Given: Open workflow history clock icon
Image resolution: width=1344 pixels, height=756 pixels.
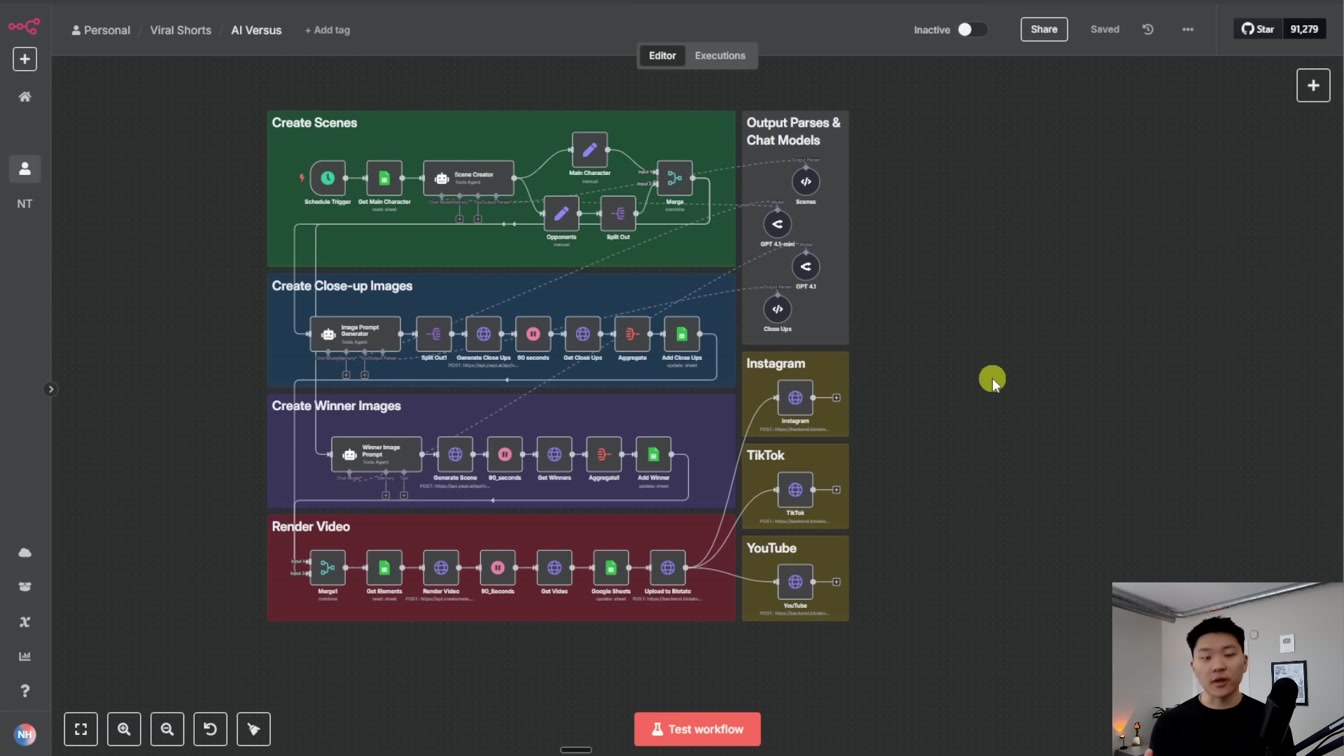Looking at the screenshot, I should click(x=1148, y=30).
